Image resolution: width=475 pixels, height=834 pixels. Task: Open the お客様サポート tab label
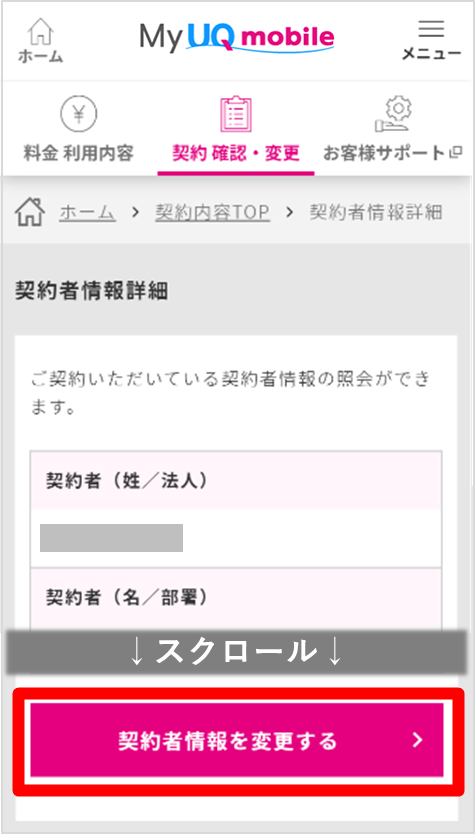click(x=384, y=154)
